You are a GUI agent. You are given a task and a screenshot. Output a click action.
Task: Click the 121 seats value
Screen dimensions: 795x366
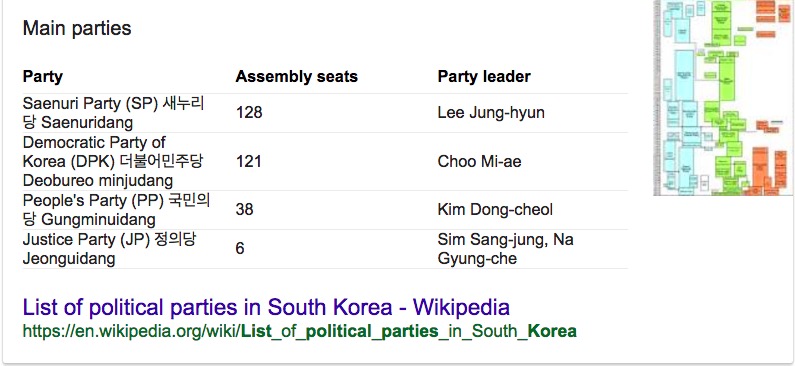(249, 161)
